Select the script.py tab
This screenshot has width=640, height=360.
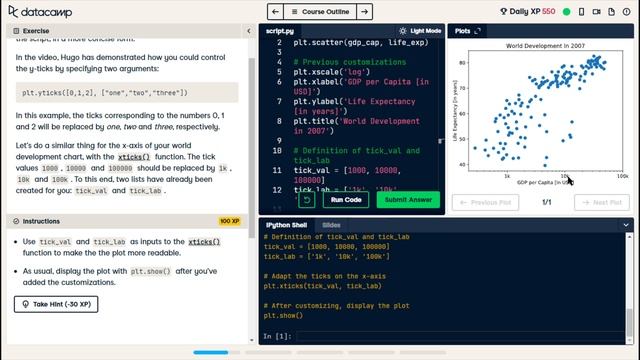tap(280, 31)
